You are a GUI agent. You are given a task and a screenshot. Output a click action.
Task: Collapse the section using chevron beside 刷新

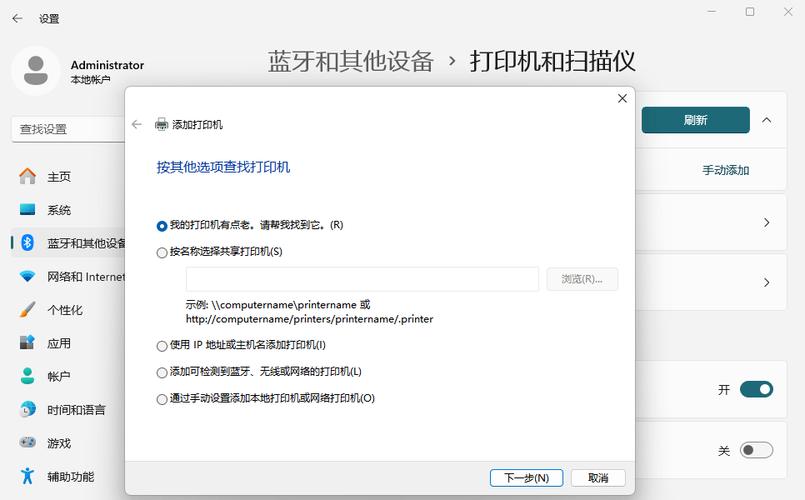point(766,120)
